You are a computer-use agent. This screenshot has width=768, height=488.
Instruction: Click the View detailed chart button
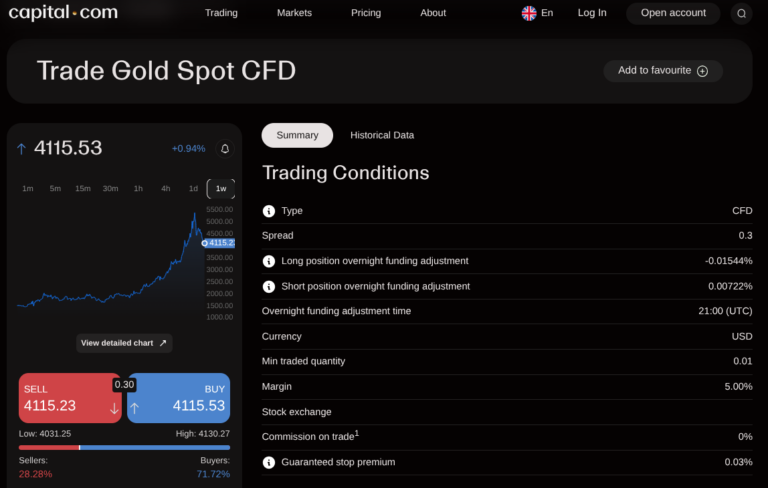(x=124, y=343)
